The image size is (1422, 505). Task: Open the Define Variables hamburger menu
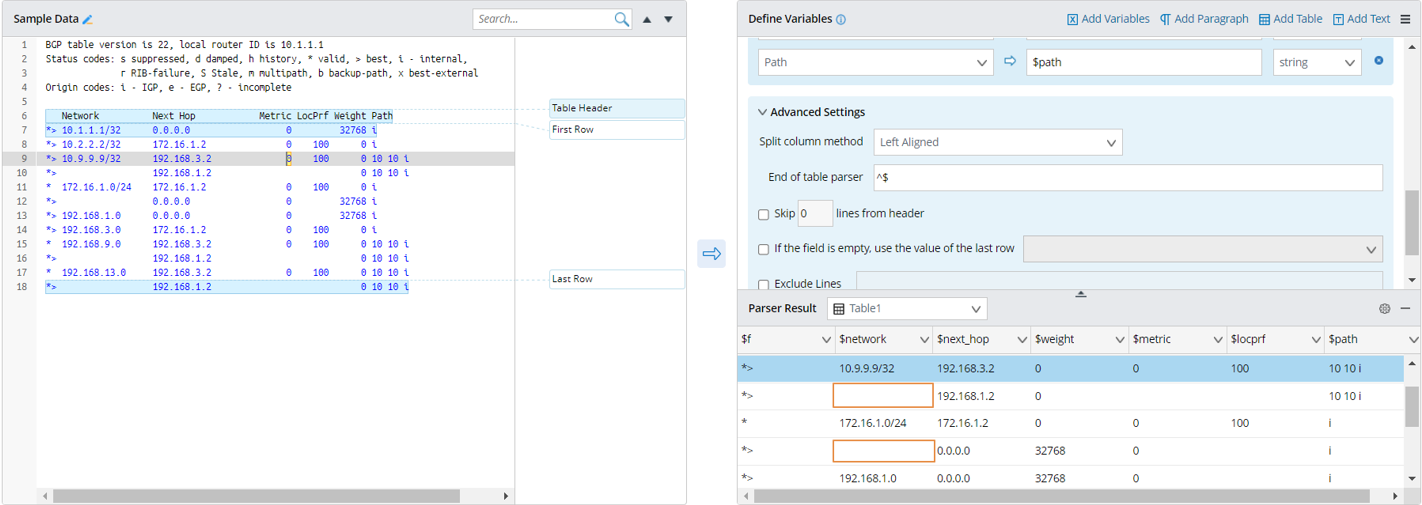pos(1405,19)
